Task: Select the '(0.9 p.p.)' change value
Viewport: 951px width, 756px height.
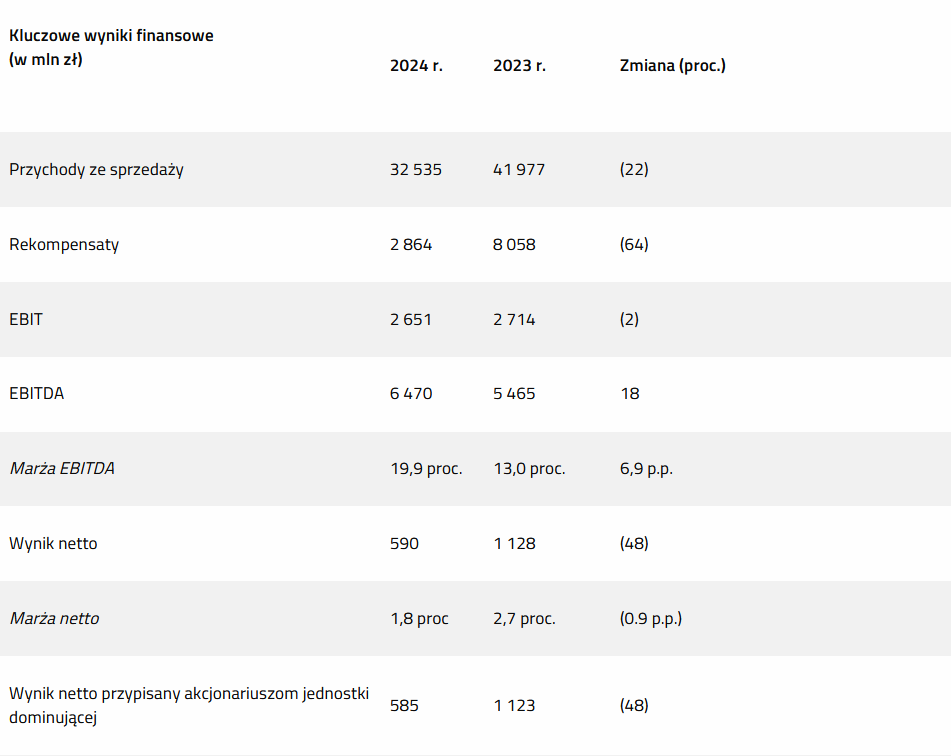Action: pyautogui.click(x=651, y=618)
